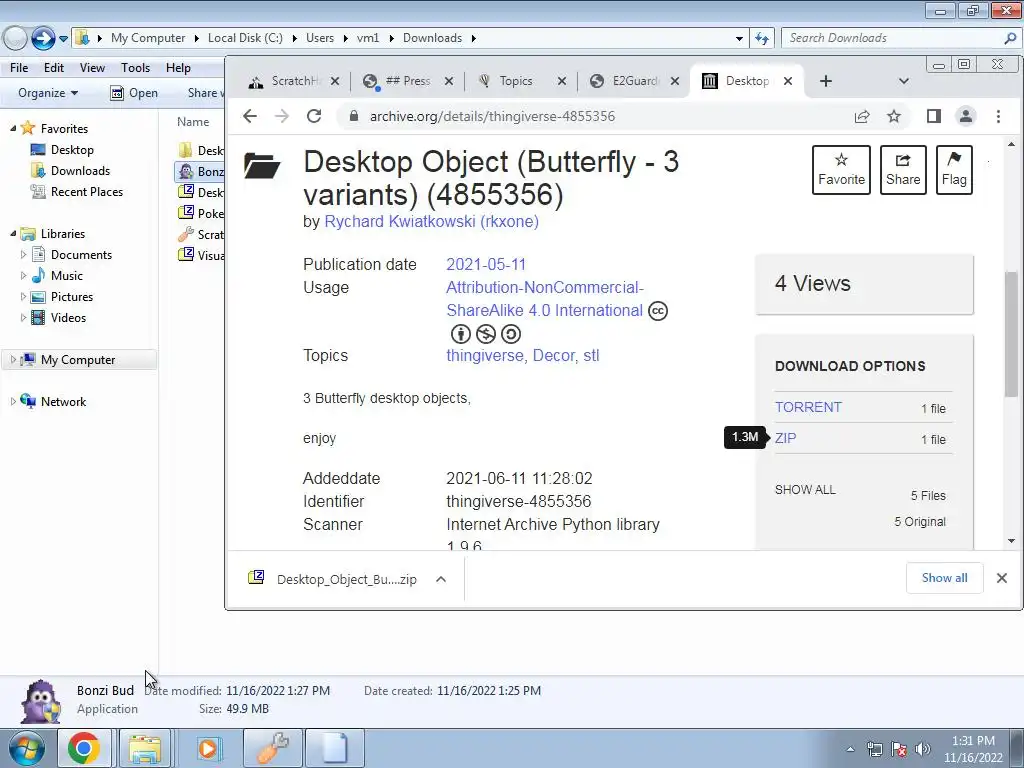The width and height of the screenshot is (1024, 768).
Task: Open Chrome three-dot menu
Action: [998, 116]
